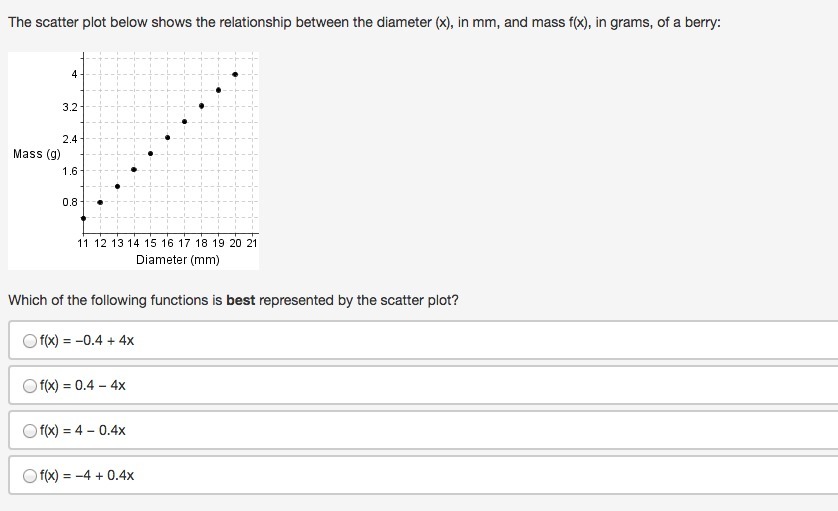Click the data point at diameter 16

tap(167, 137)
